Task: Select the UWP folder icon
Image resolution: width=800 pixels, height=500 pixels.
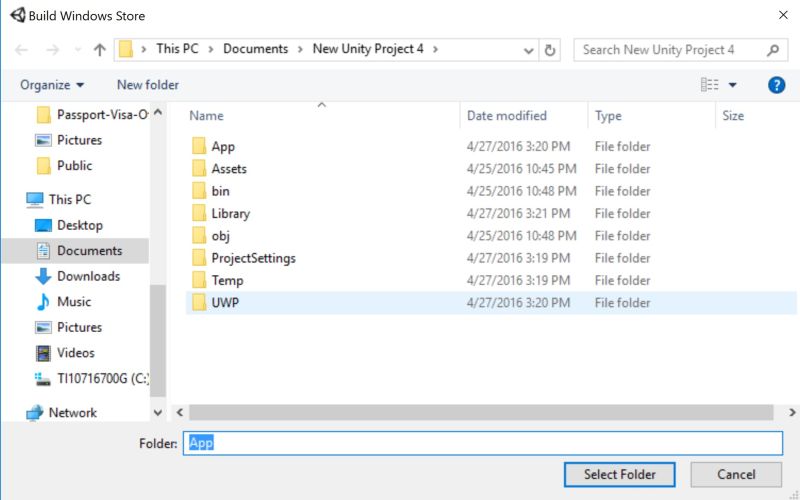Action: (x=199, y=303)
